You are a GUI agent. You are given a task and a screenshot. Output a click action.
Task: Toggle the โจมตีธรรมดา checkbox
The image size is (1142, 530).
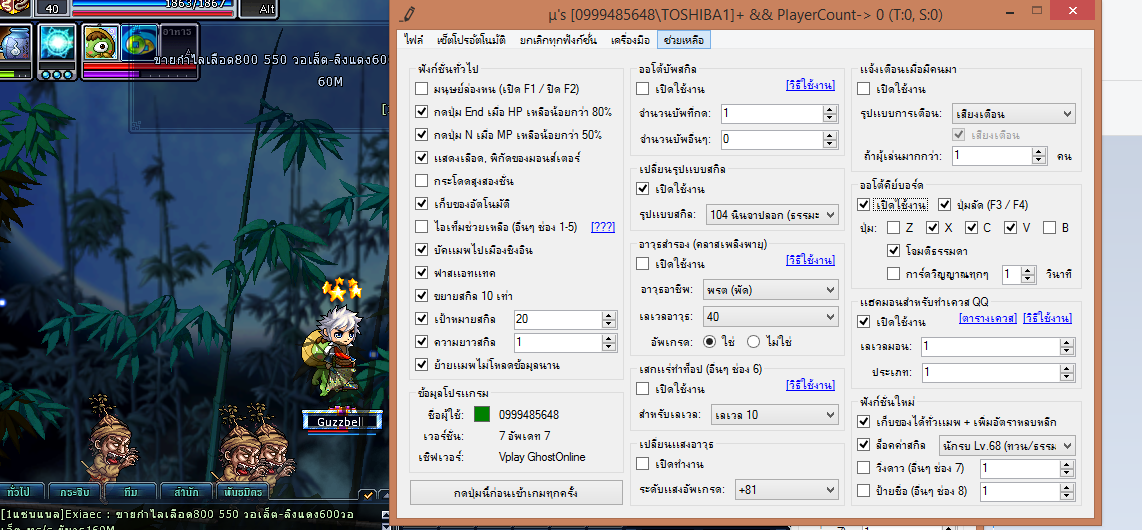(894, 250)
